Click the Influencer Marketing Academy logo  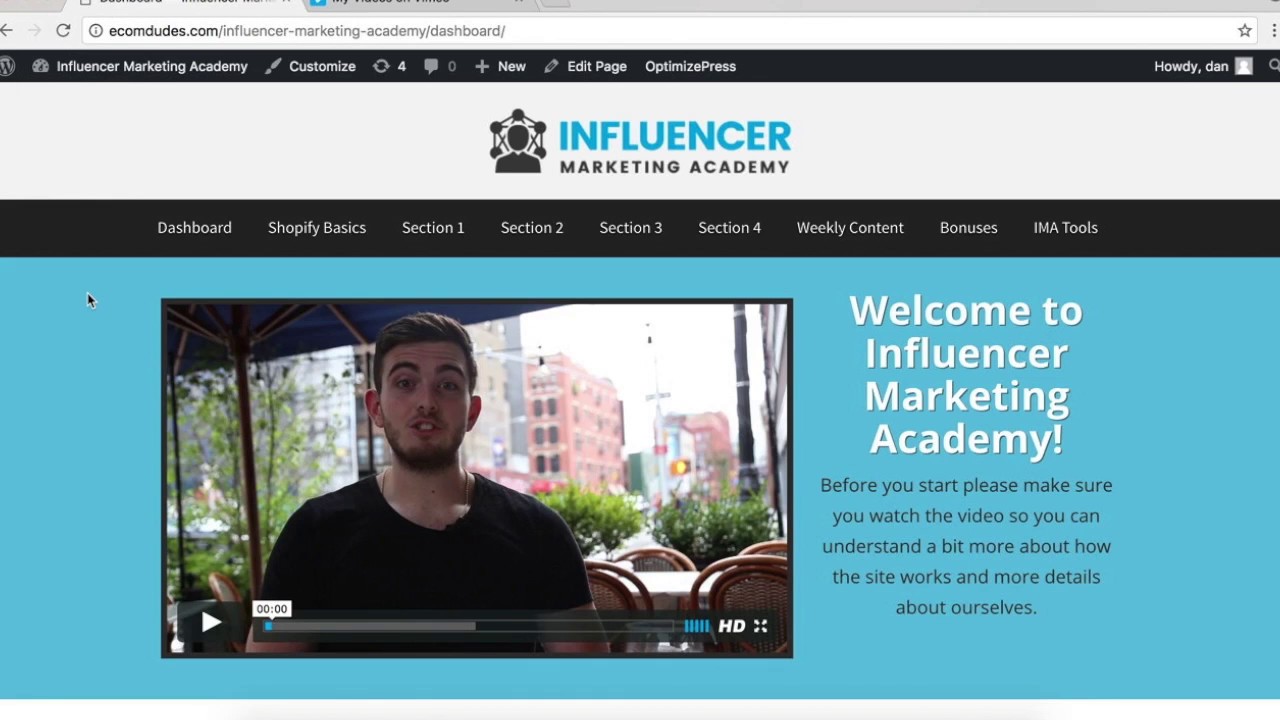[640, 141]
